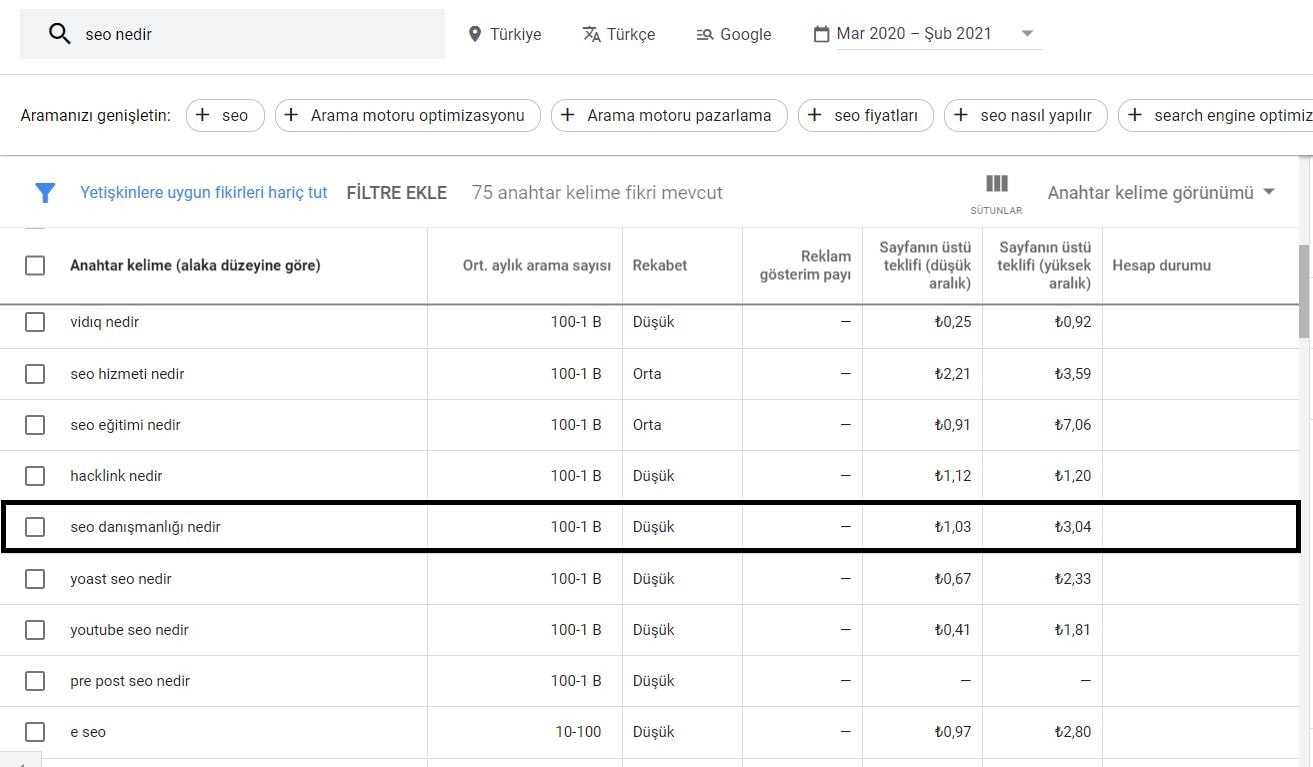The height and width of the screenshot is (767, 1313).
Task: Click the language translate icon
Action: [591, 34]
